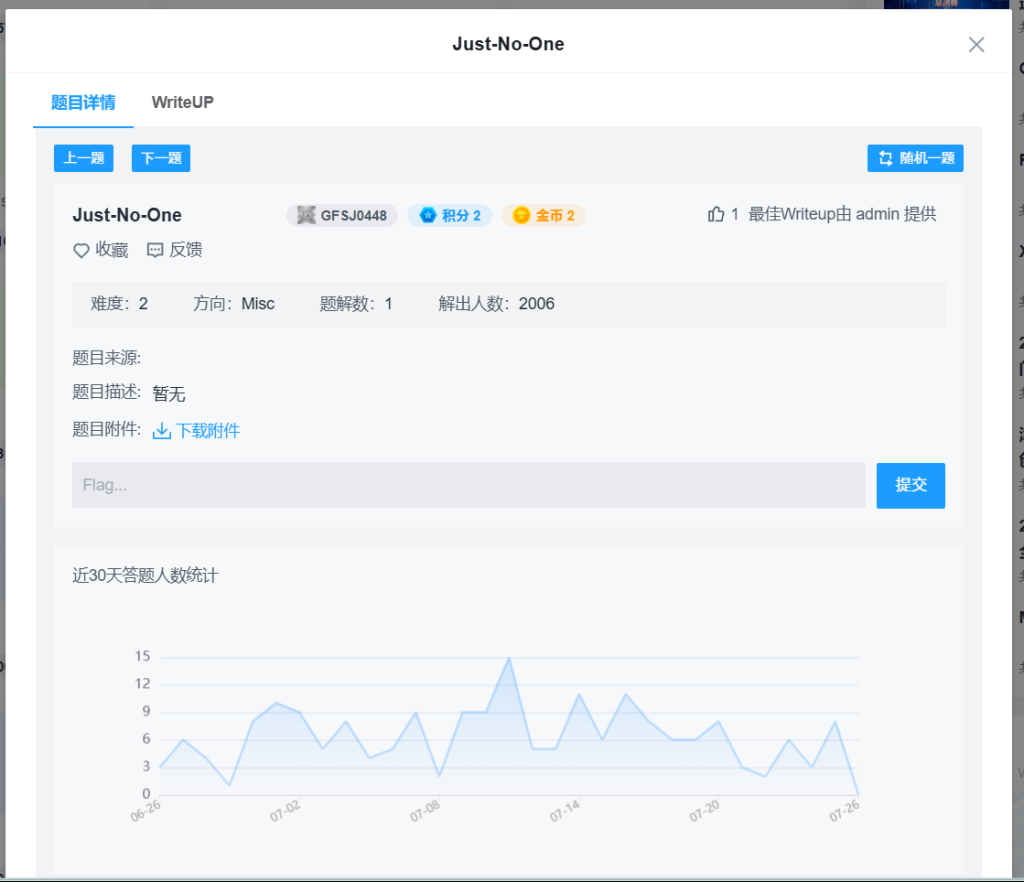Click the 06-26 starting point on chart
This screenshot has height=882, width=1024.
coord(160,767)
